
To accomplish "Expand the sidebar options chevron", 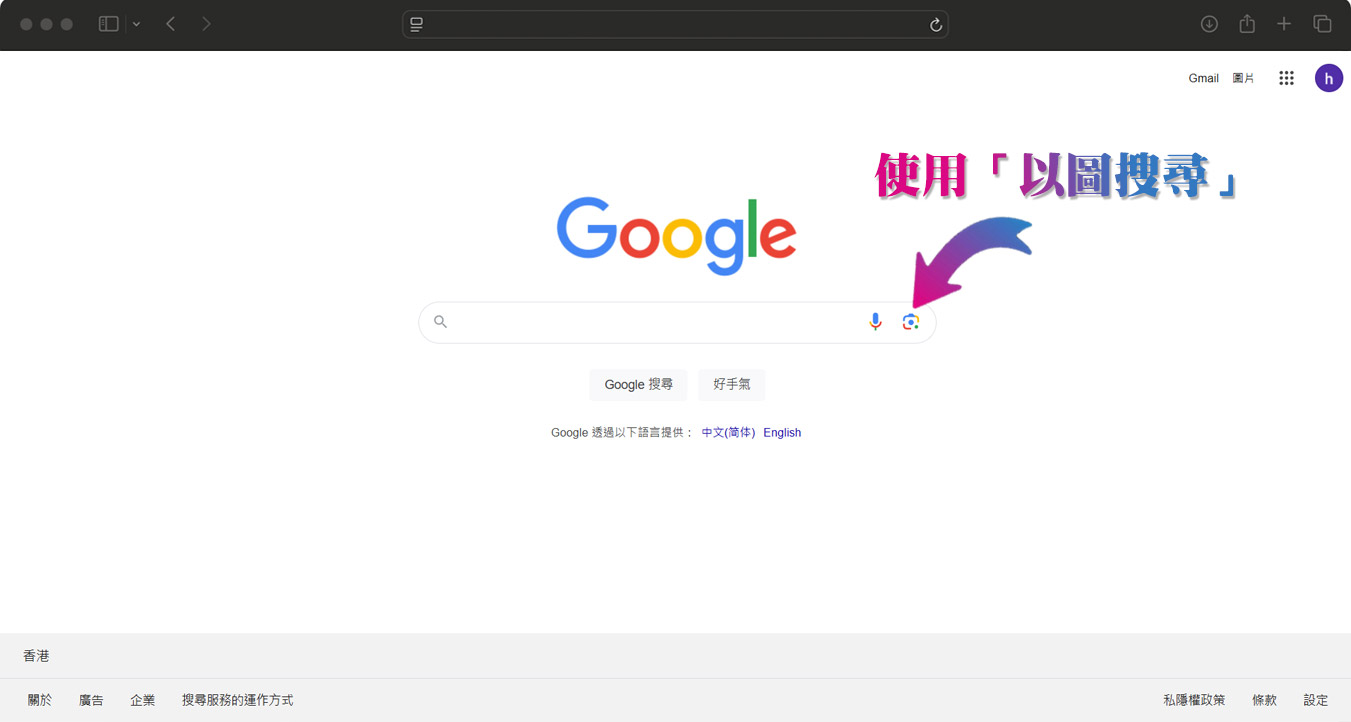I will point(137,24).
